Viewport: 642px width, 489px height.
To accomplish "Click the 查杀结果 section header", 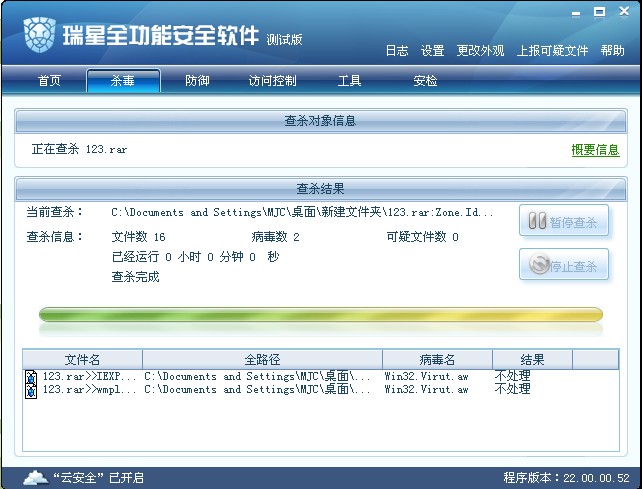I will (321, 189).
